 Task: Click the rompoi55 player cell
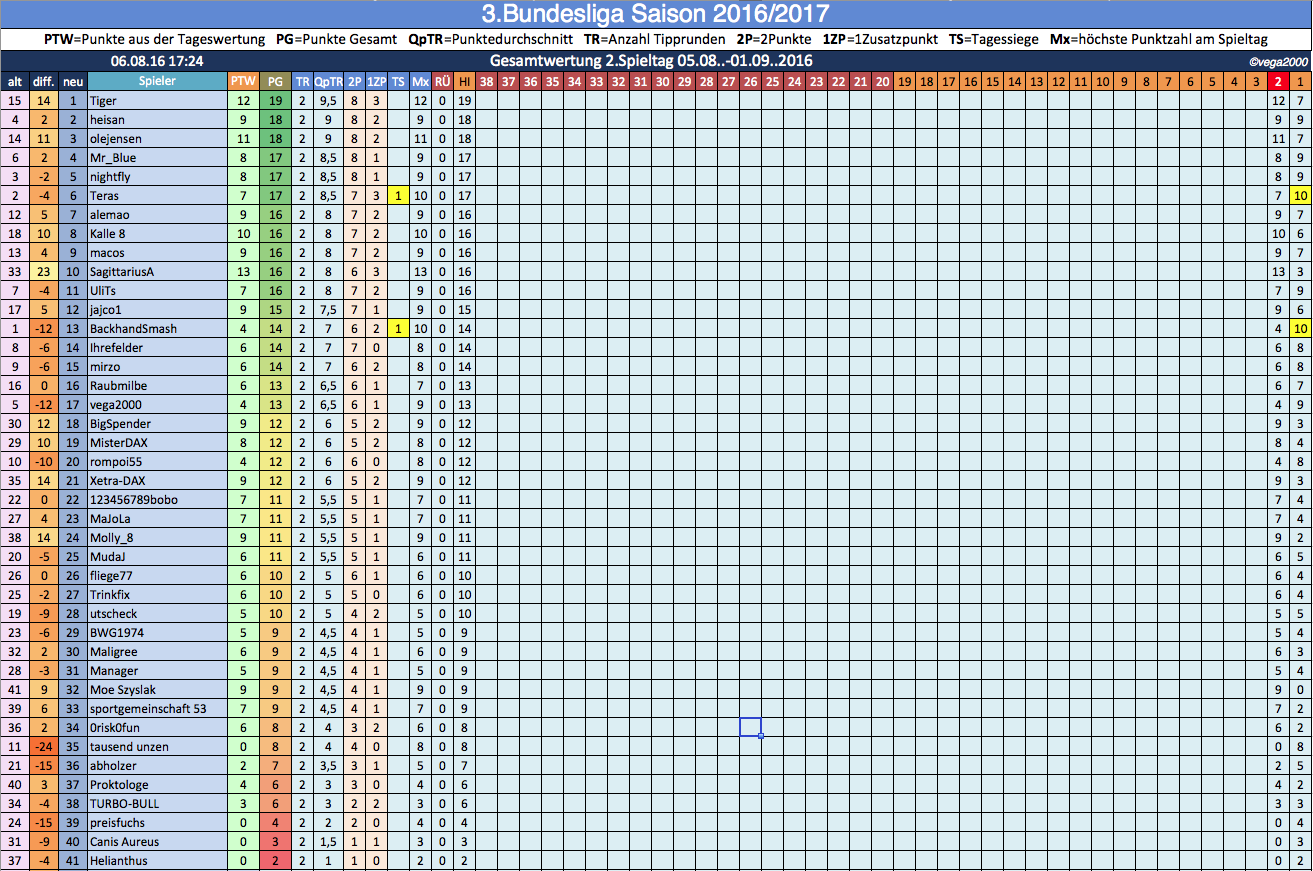(x=157, y=461)
